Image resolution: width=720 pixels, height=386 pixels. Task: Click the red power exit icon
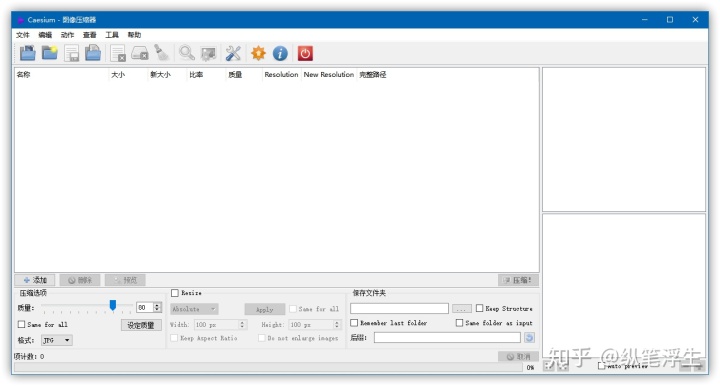[x=305, y=53]
